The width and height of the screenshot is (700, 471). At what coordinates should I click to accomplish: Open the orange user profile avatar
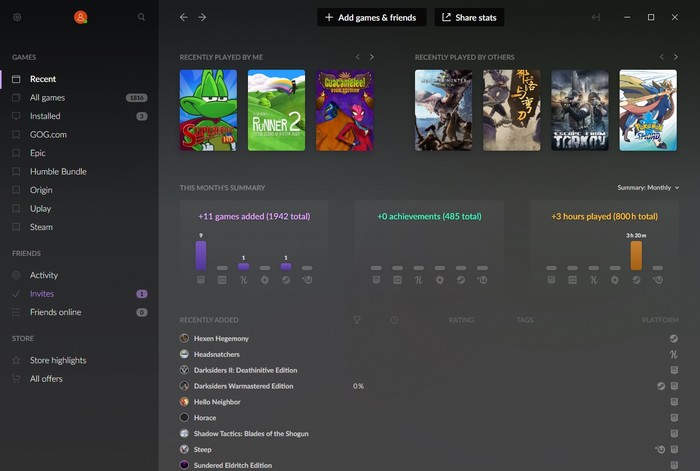(80, 17)
